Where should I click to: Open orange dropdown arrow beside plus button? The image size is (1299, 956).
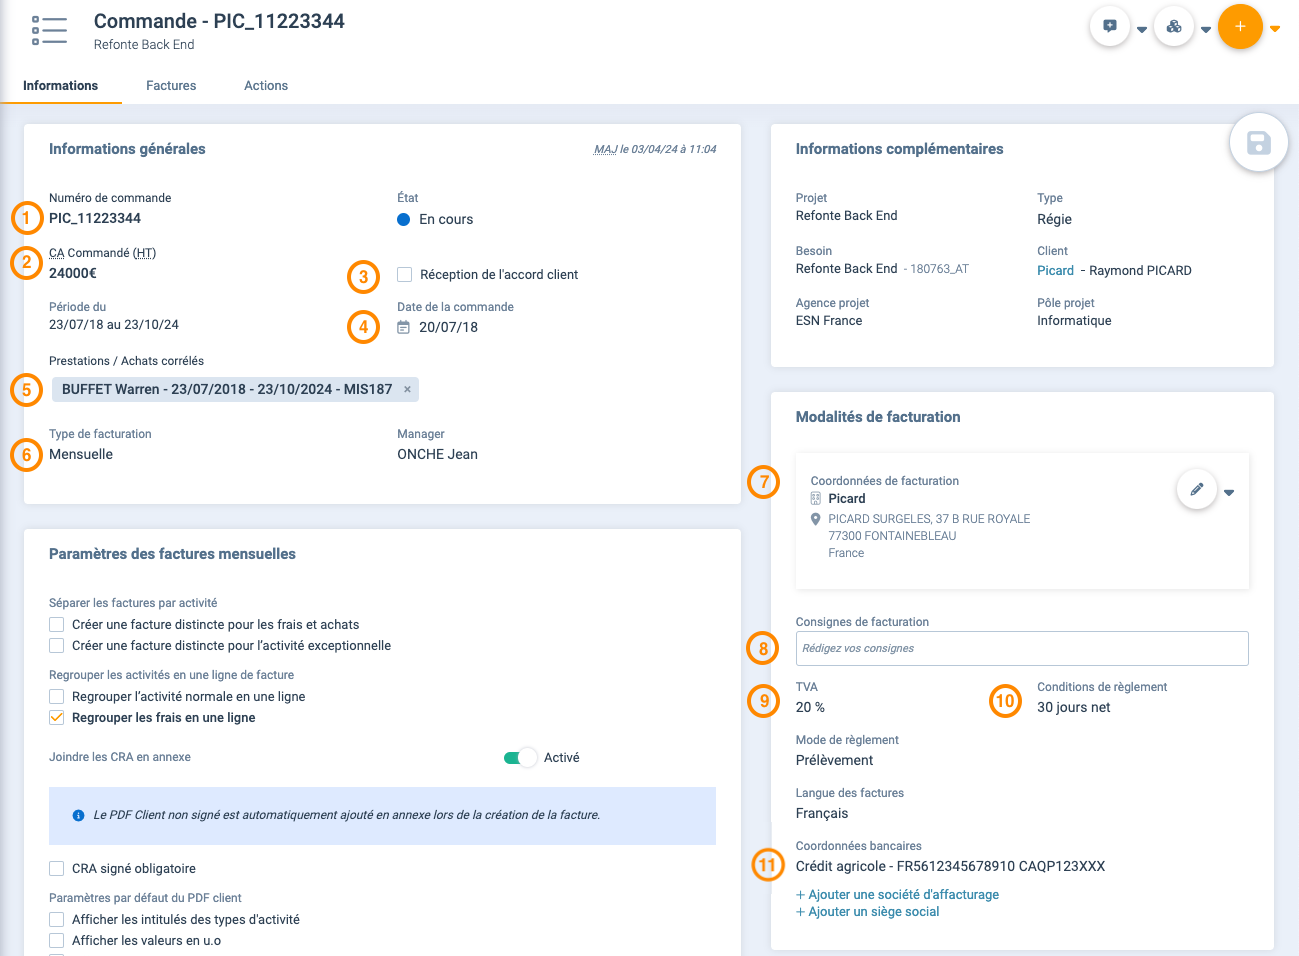1275,29
